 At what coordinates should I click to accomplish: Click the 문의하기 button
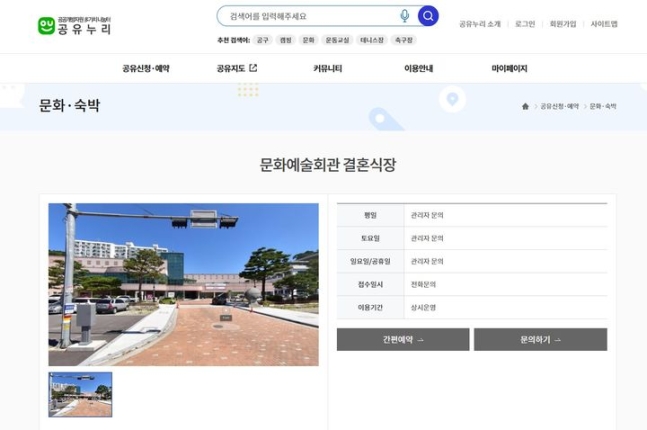coord(541,340)
